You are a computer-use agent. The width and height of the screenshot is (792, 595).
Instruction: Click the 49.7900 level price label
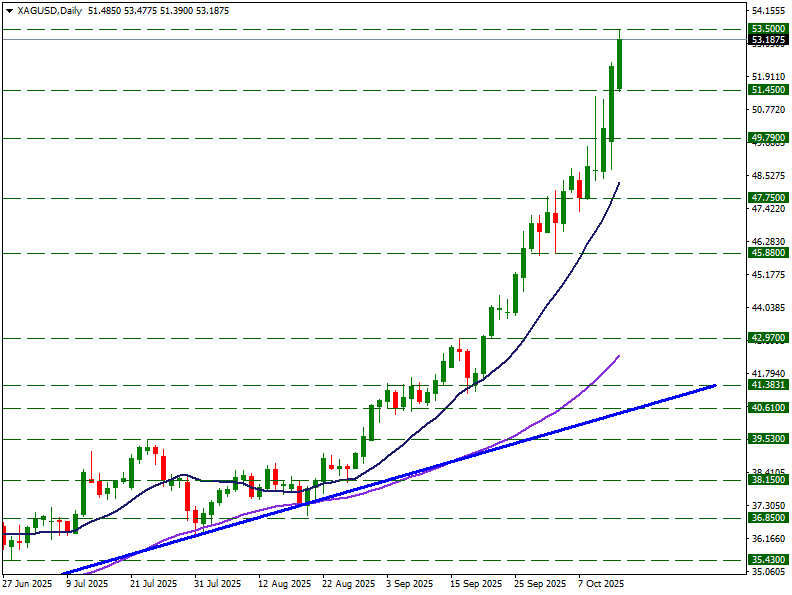coord(767,138)
